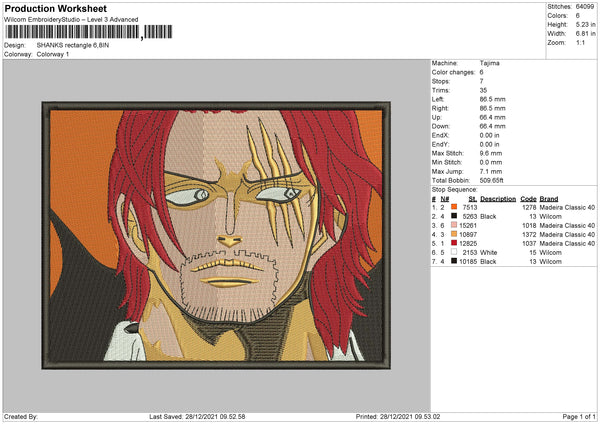
Task: Click the orange swatch for stop 1
Action: click(x=454, y=207)
